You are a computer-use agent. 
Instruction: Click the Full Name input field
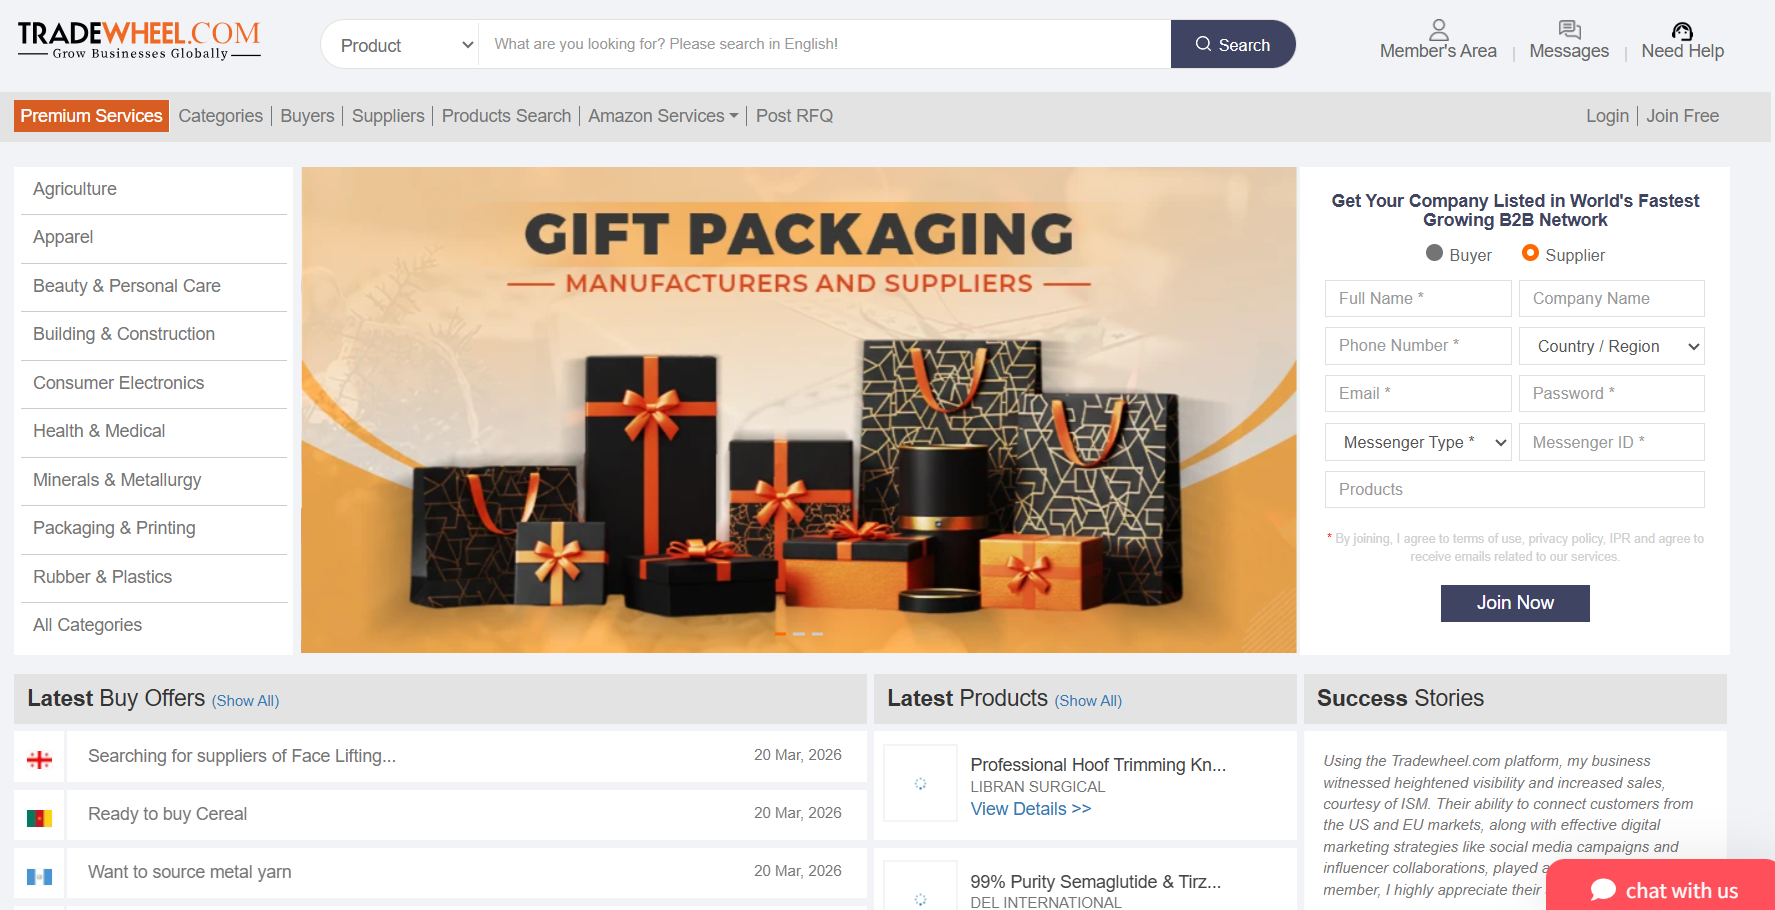click(x=1418, y=298)
